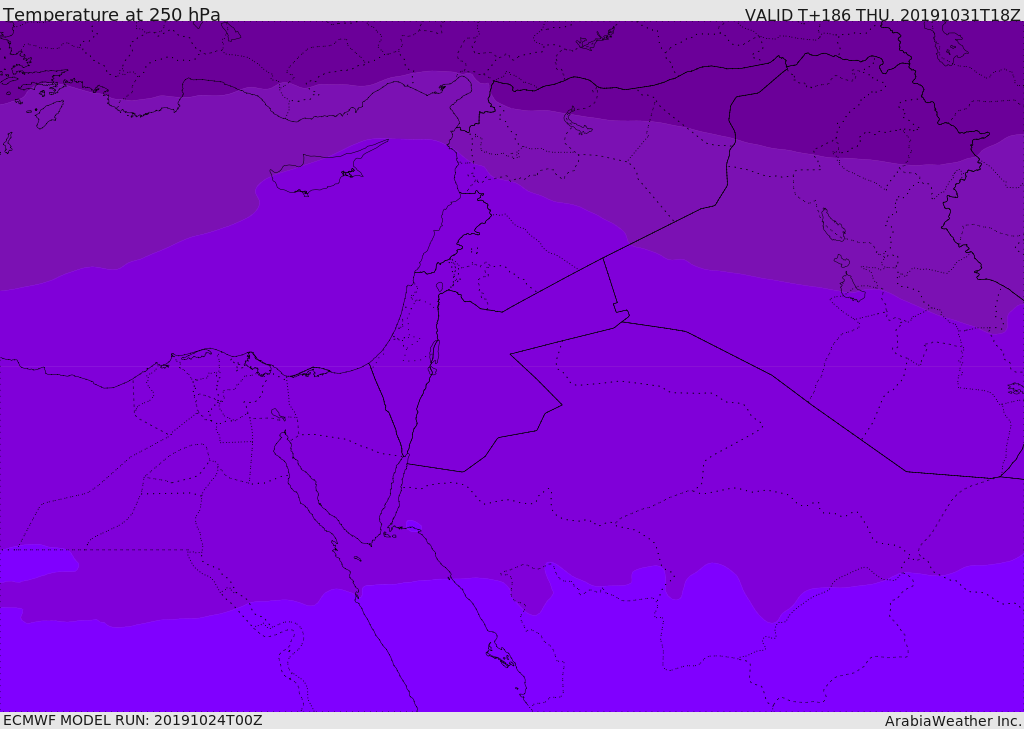This screenshot has height=729, width=1024.
Task: Click the "ArabiaWeather Inc." credit text
Action: click(x=952, y=721)
